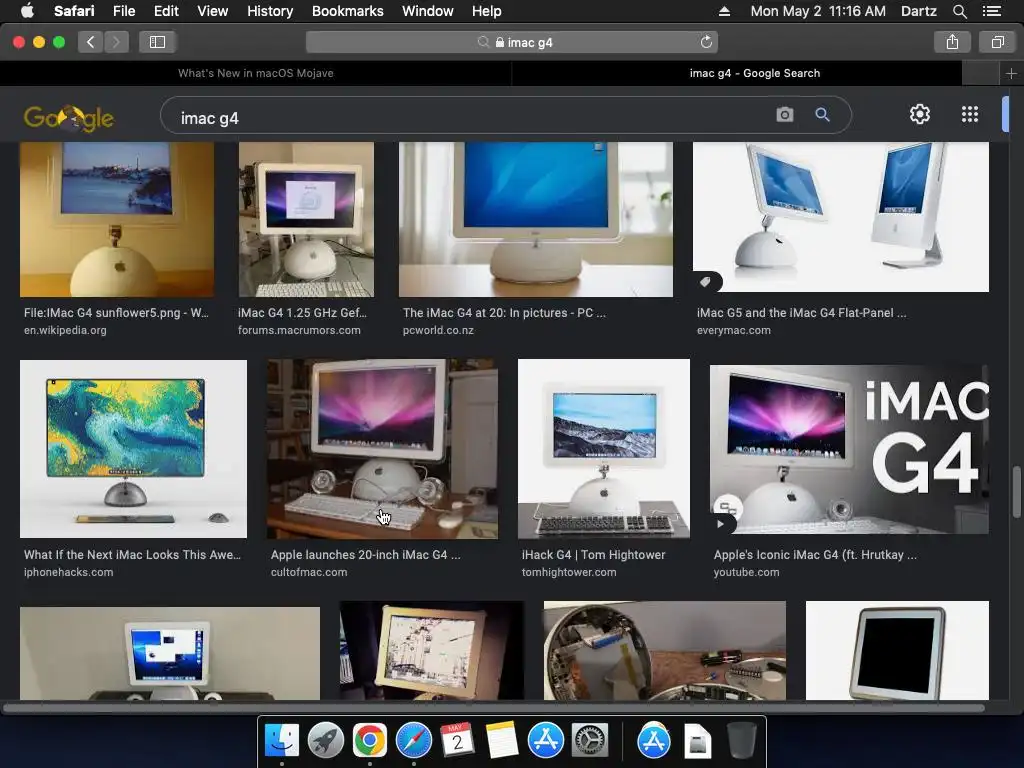The height and width of the screenshot is (768, 1024).
Task: Open the second App Store icon near Trash
Action: (654, 741)
